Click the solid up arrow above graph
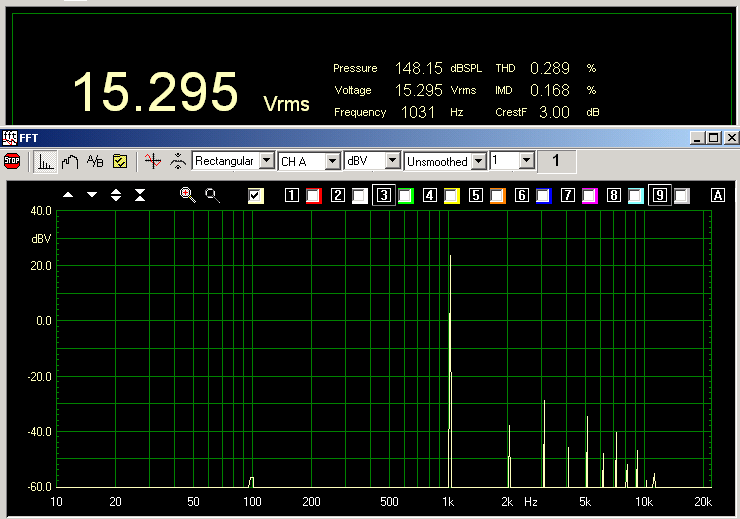The image size is (740, 519). coord(68,195)
